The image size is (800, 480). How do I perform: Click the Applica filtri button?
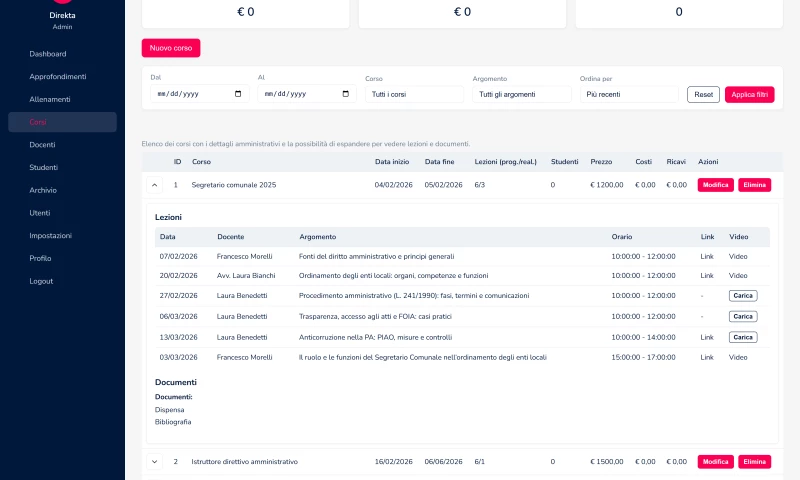tap(749, 94)
